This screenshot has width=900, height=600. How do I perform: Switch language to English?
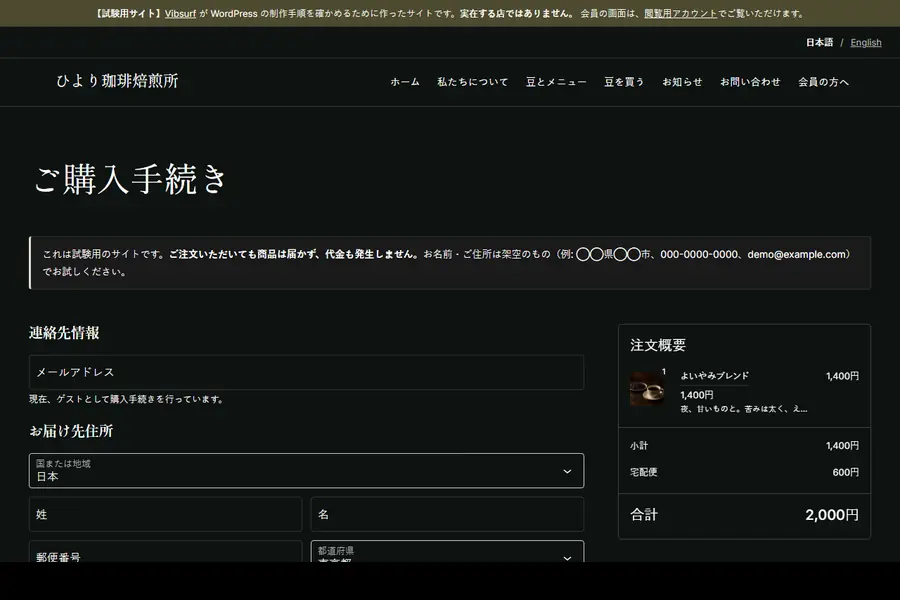(x=866, y=42)
